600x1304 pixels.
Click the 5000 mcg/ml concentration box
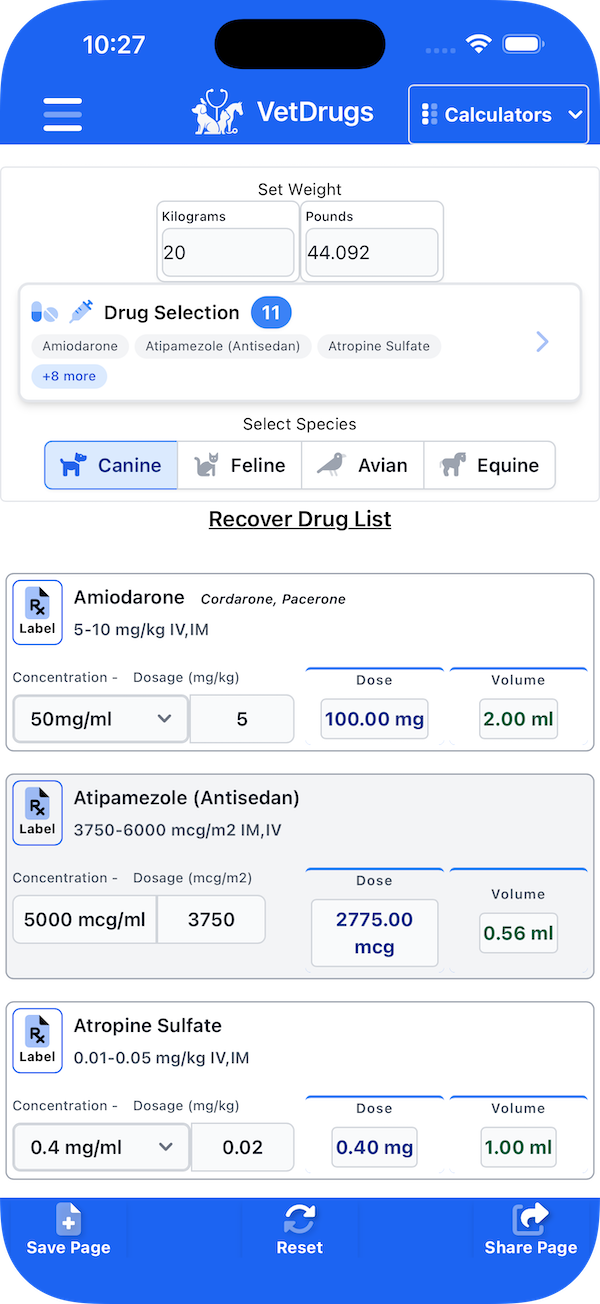[85, 920]
